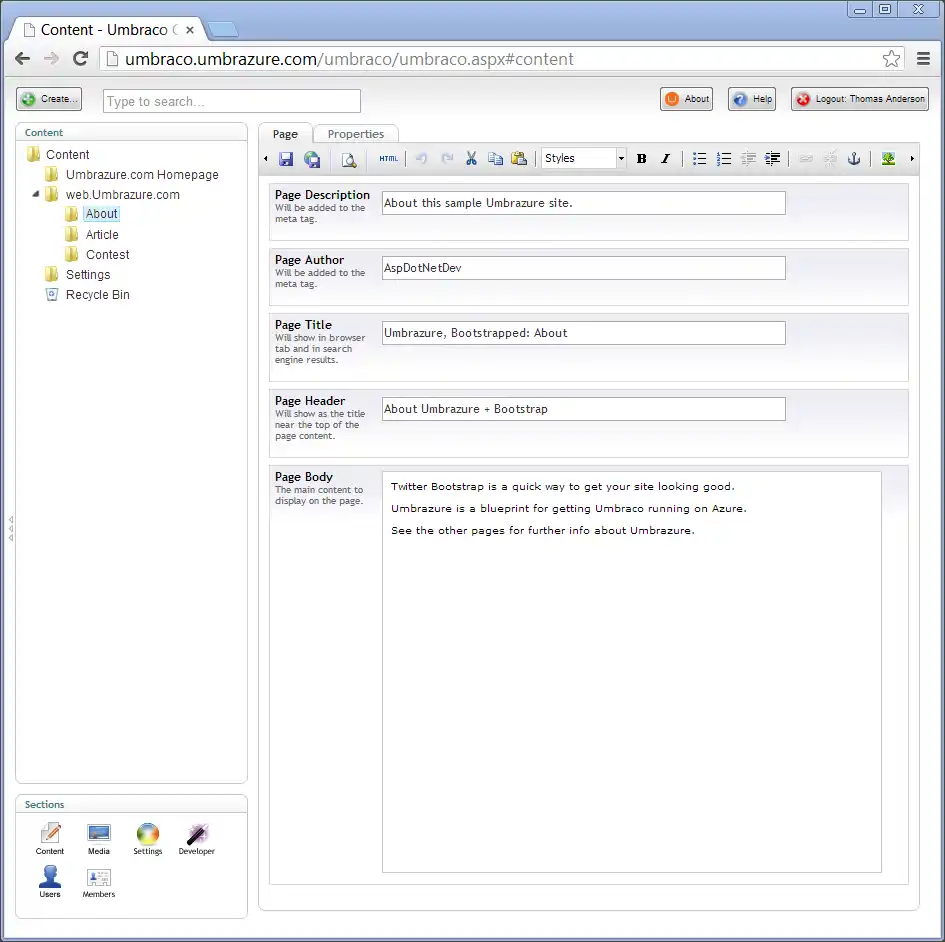
Task: Select the root Content tree node
Action: point(68,155)
